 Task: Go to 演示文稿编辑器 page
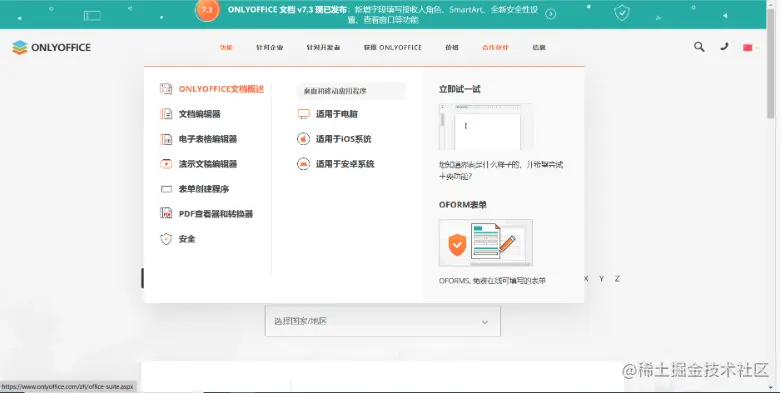tap(208, 164)
